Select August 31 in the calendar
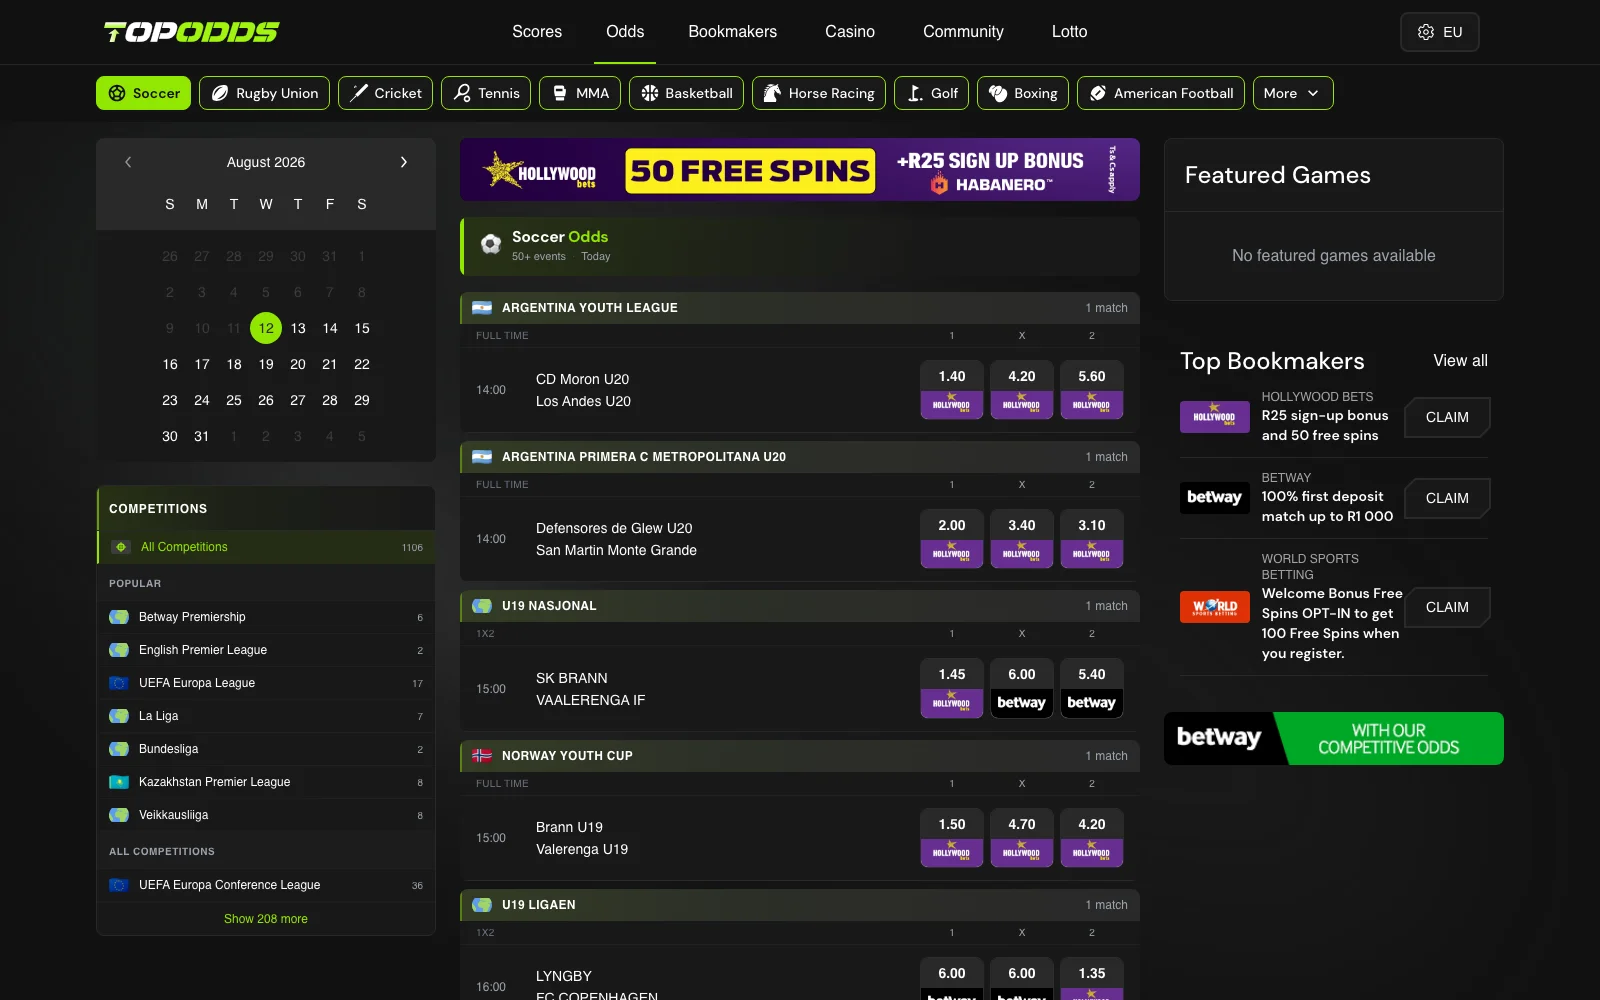Viewport: 1600px width, 1000px height. click(202, 436)
